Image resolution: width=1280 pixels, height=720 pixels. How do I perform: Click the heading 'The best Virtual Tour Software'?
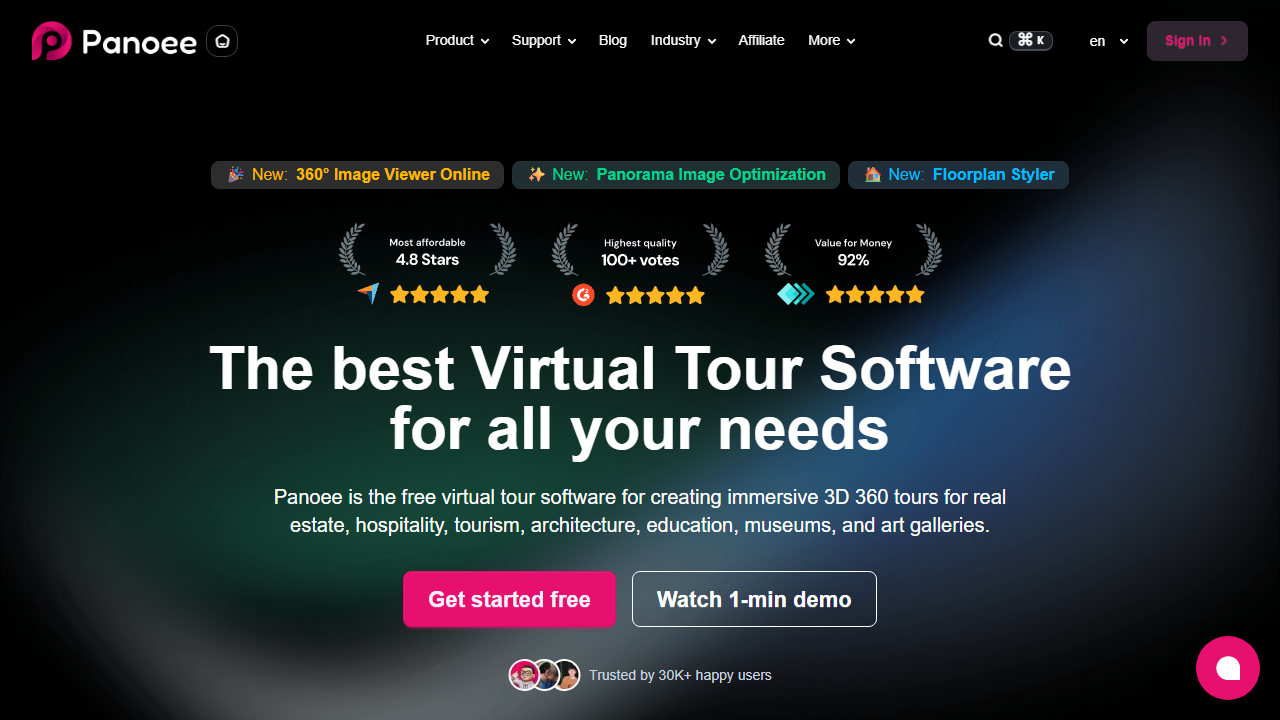pyautogui.click(x=640, y=368)
